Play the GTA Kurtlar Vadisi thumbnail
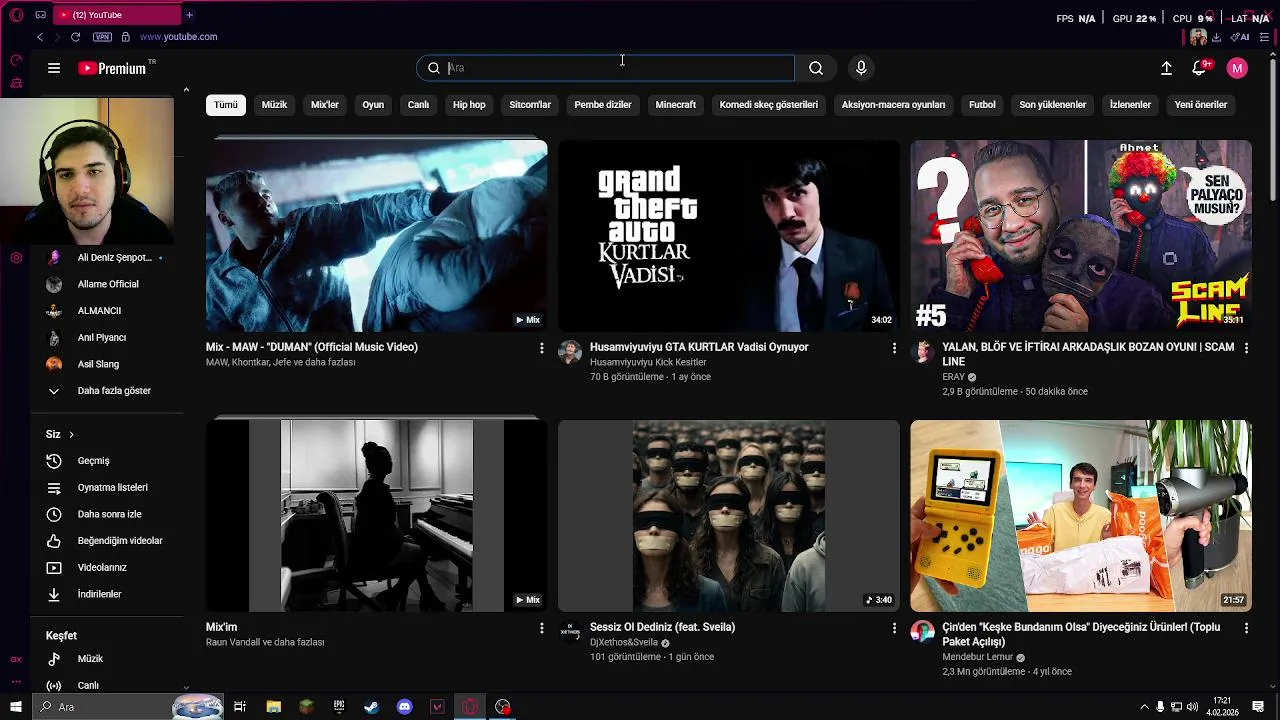This screenshot has width=1280, height=720. pos(729,236)
